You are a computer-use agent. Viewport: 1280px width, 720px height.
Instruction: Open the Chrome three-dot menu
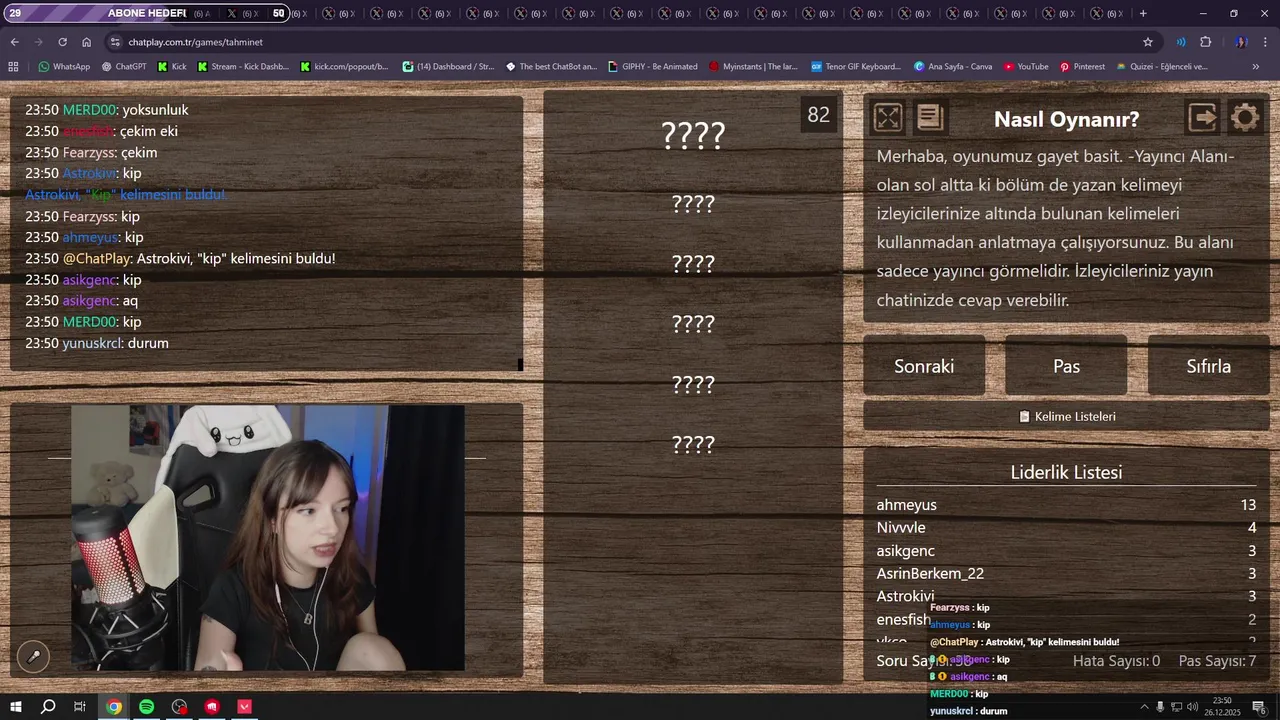(1266, 42)
